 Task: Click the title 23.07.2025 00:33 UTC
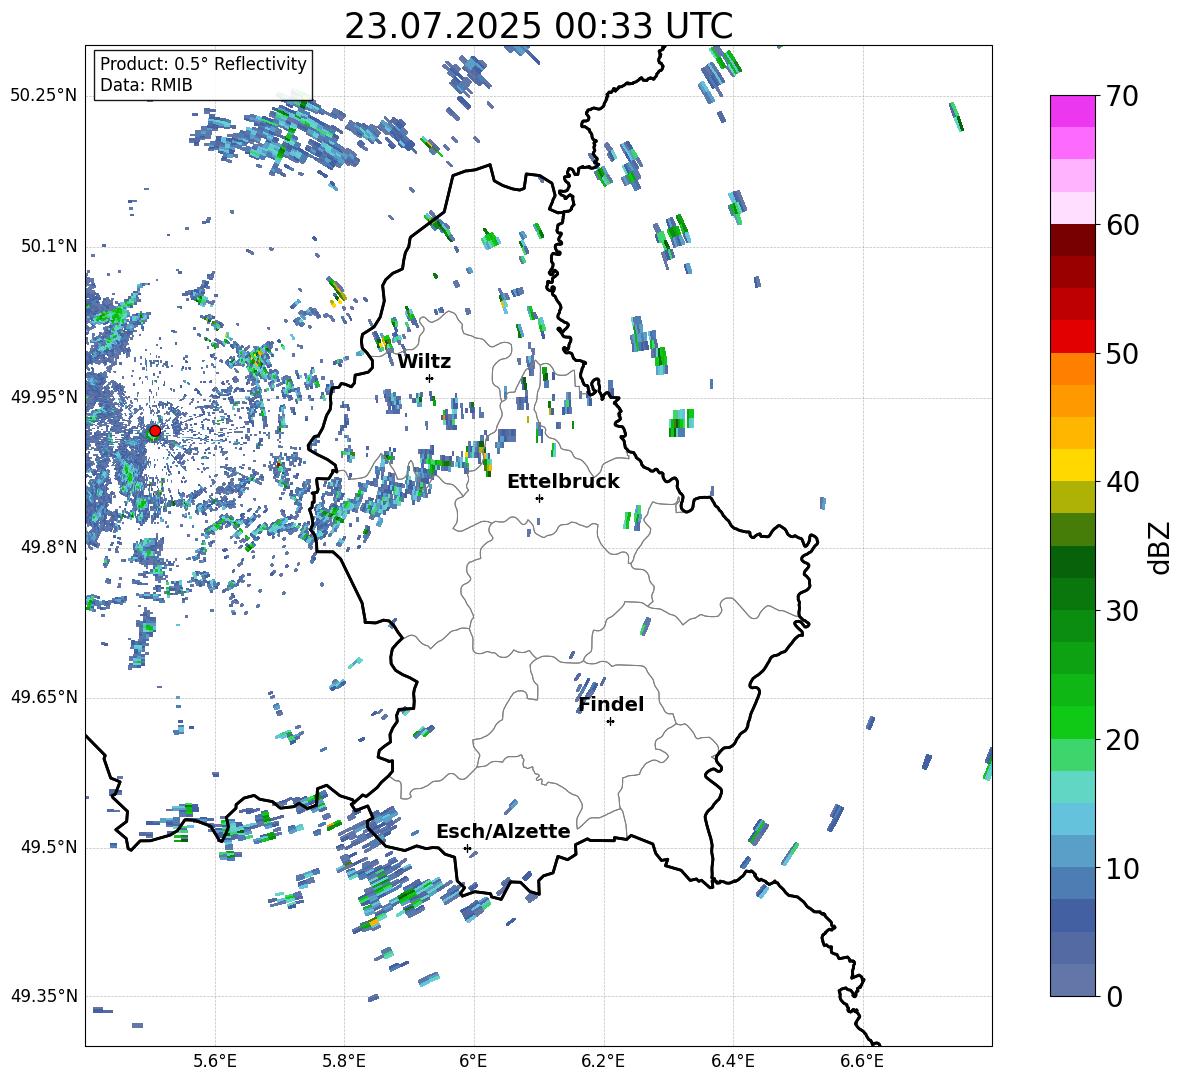click(538, 26)
